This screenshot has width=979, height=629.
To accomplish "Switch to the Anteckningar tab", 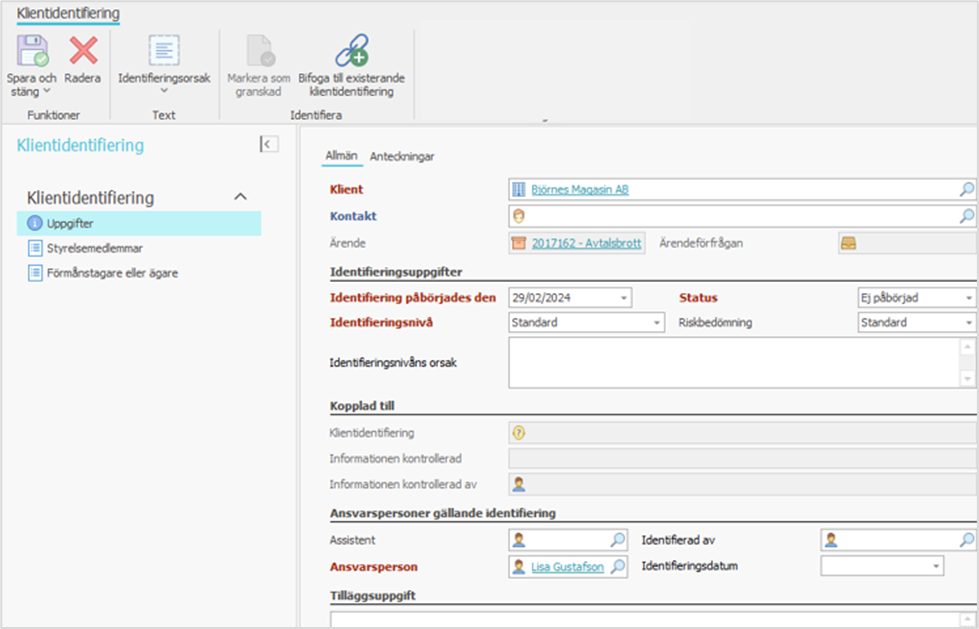I will point(402,156).
